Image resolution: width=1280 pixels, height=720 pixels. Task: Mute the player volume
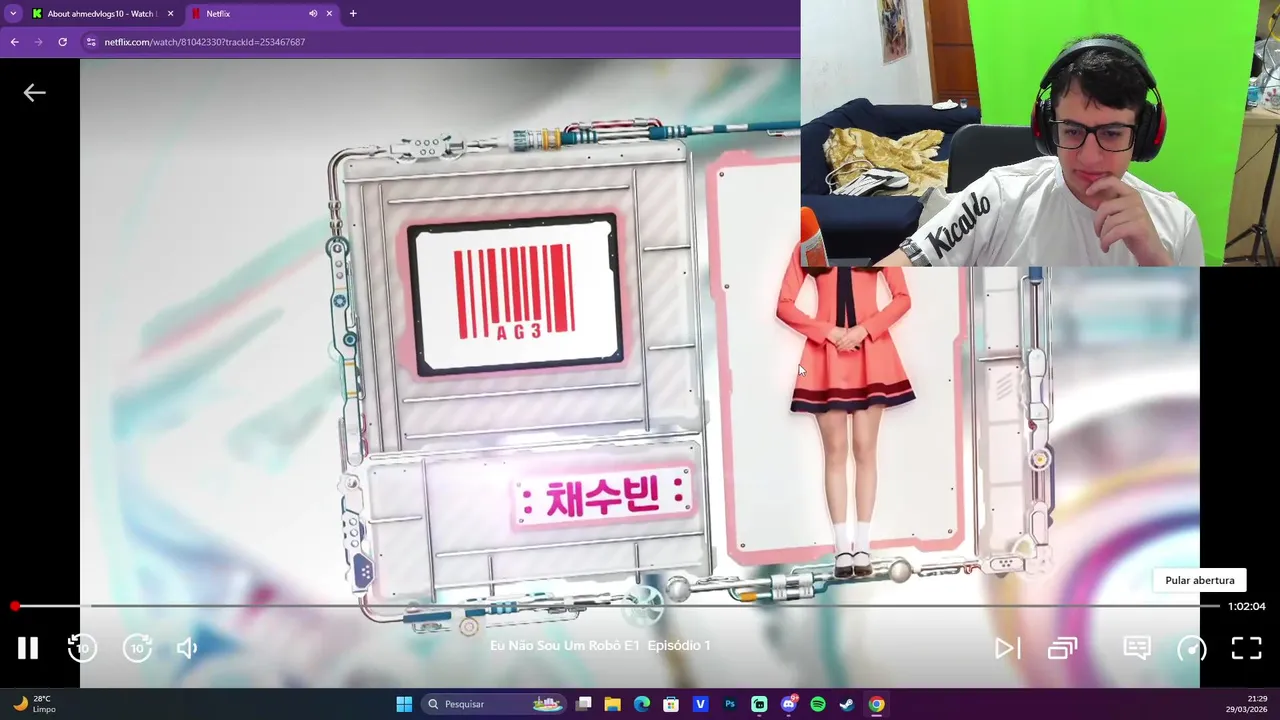tap(187, 648)
